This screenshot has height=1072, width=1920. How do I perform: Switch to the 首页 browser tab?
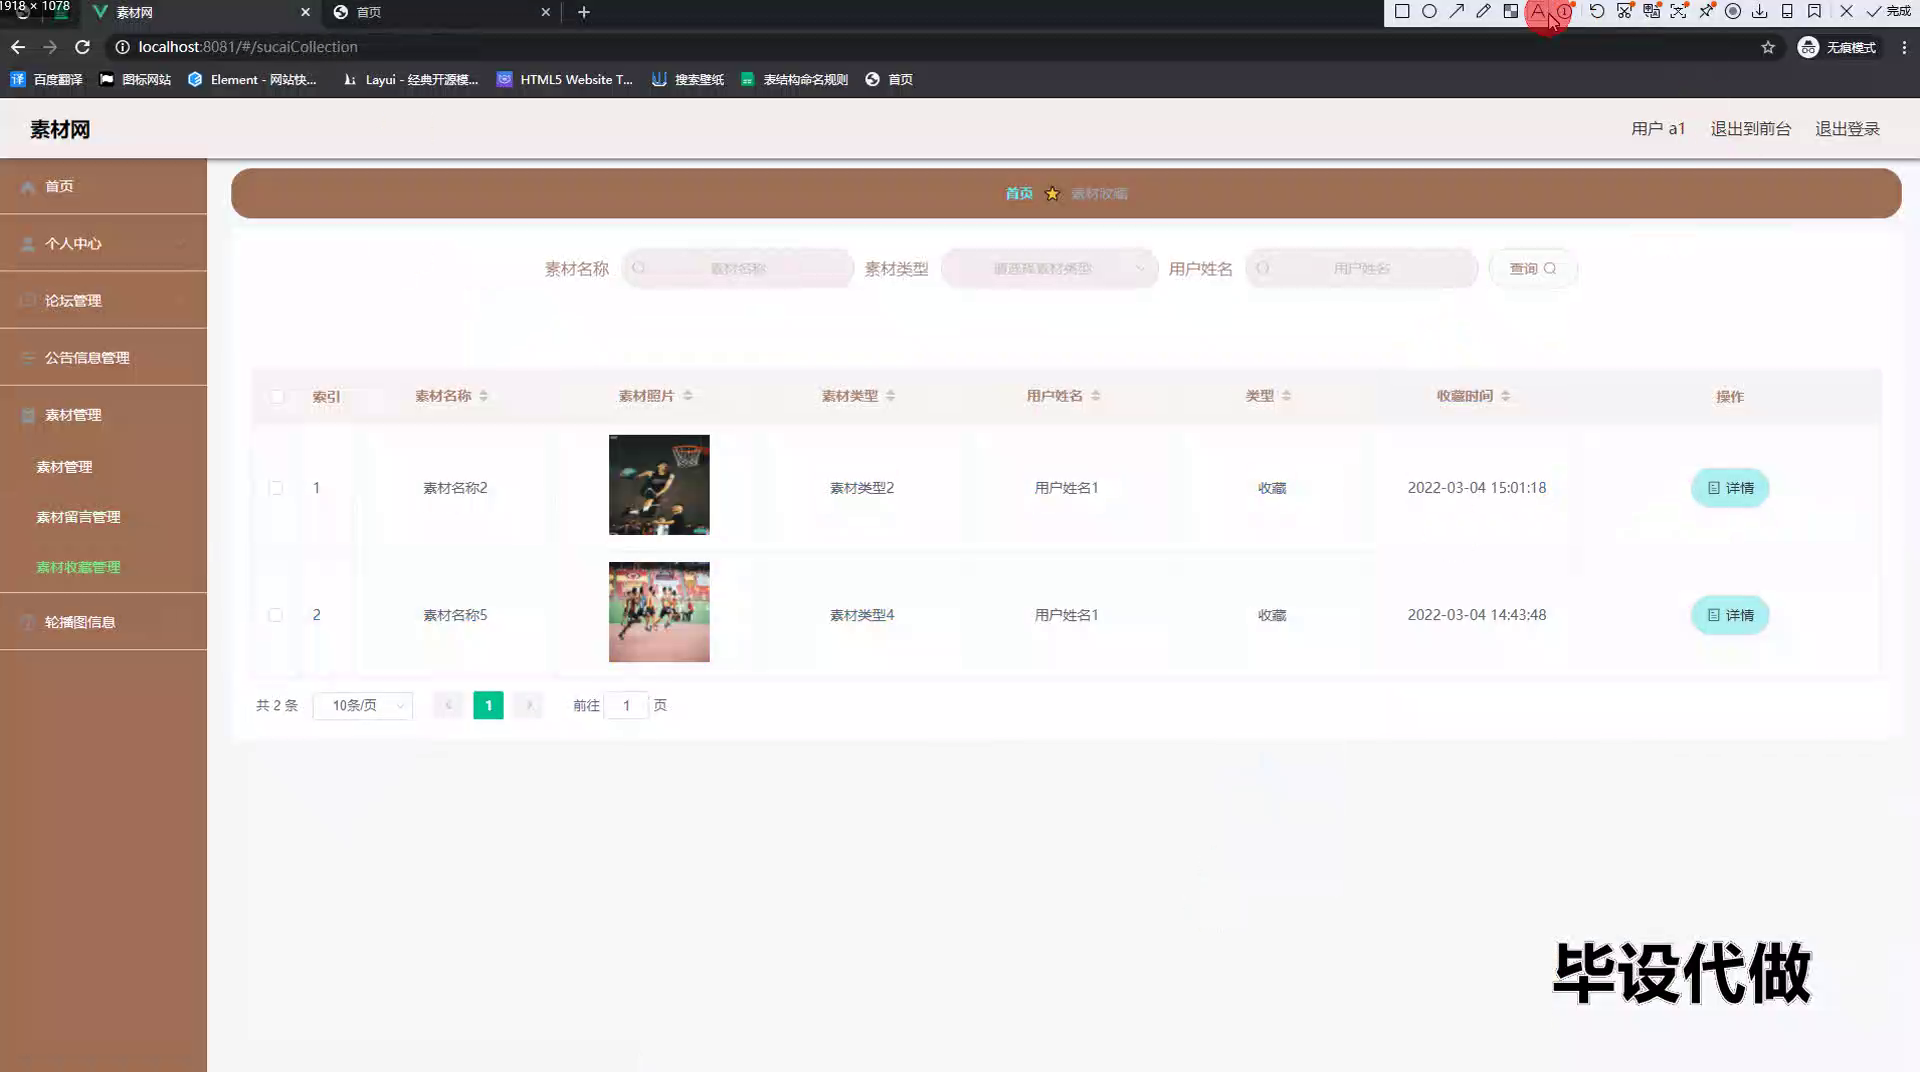(440, 12)
